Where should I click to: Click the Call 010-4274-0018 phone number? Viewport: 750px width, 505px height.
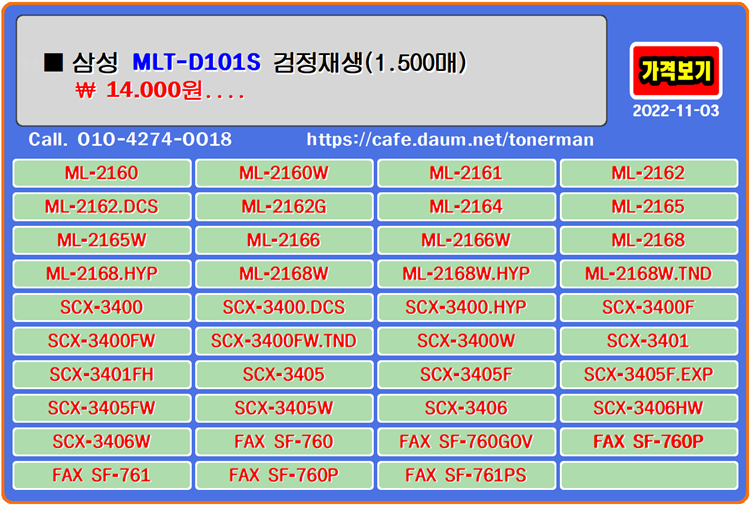(130, 140)
